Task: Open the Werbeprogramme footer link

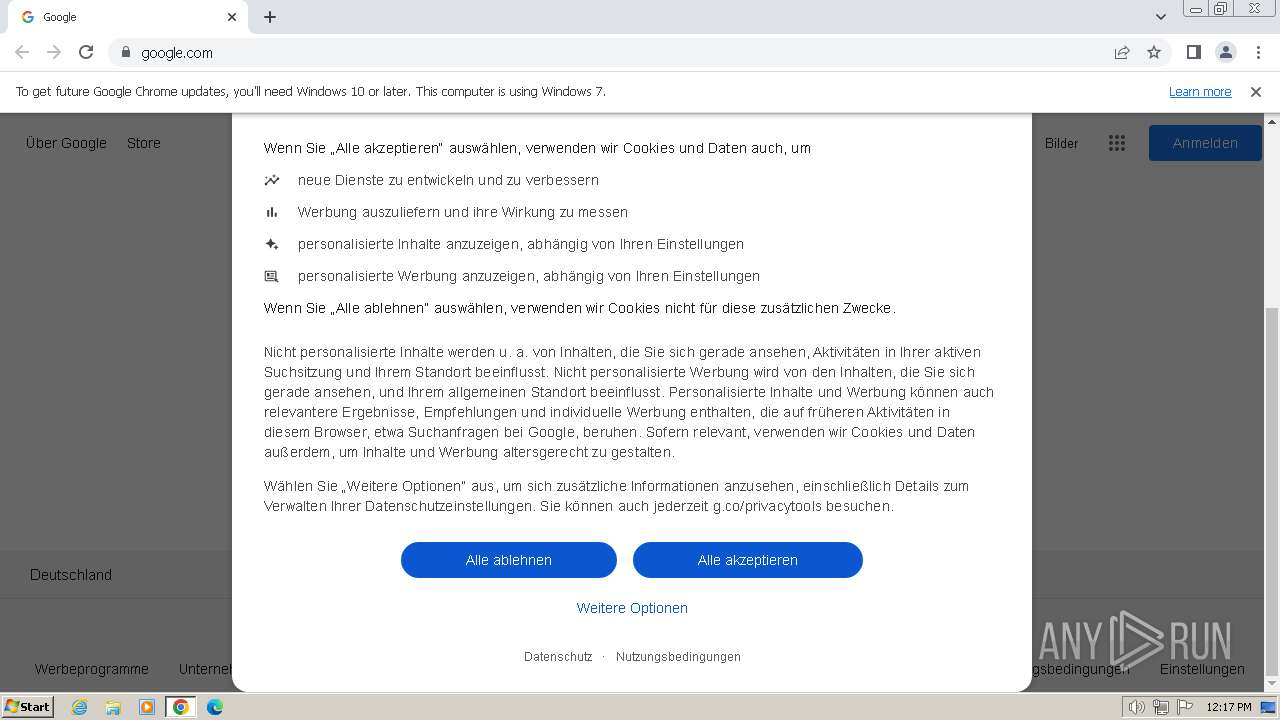Action: (x=92, y=669)
